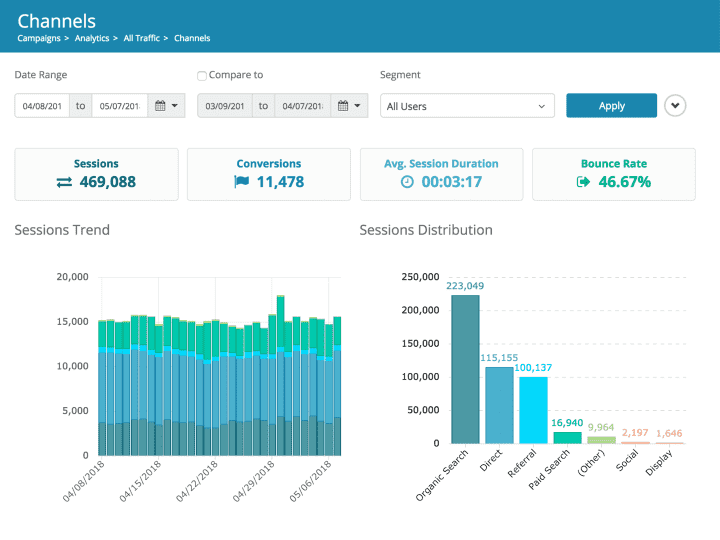Select the Conversions metric card
The height and width of the screenshot is (540, 720).
pos(269,173)
